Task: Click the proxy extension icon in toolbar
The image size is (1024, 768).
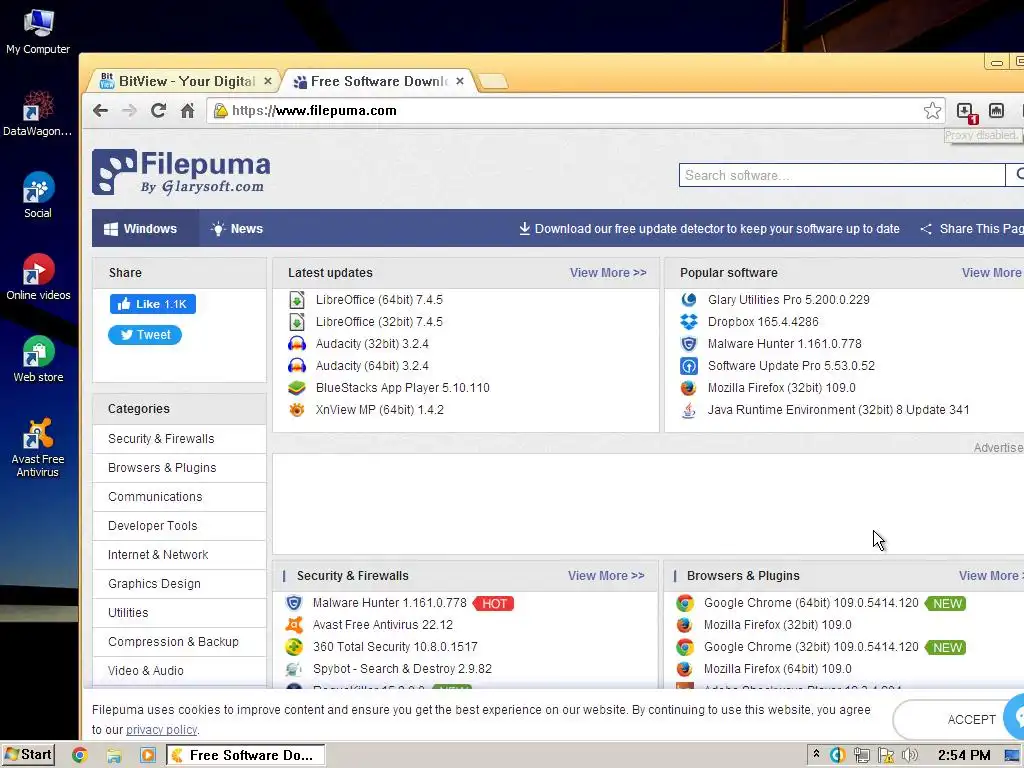Action: pyautogui.click(x=996, y=110)
